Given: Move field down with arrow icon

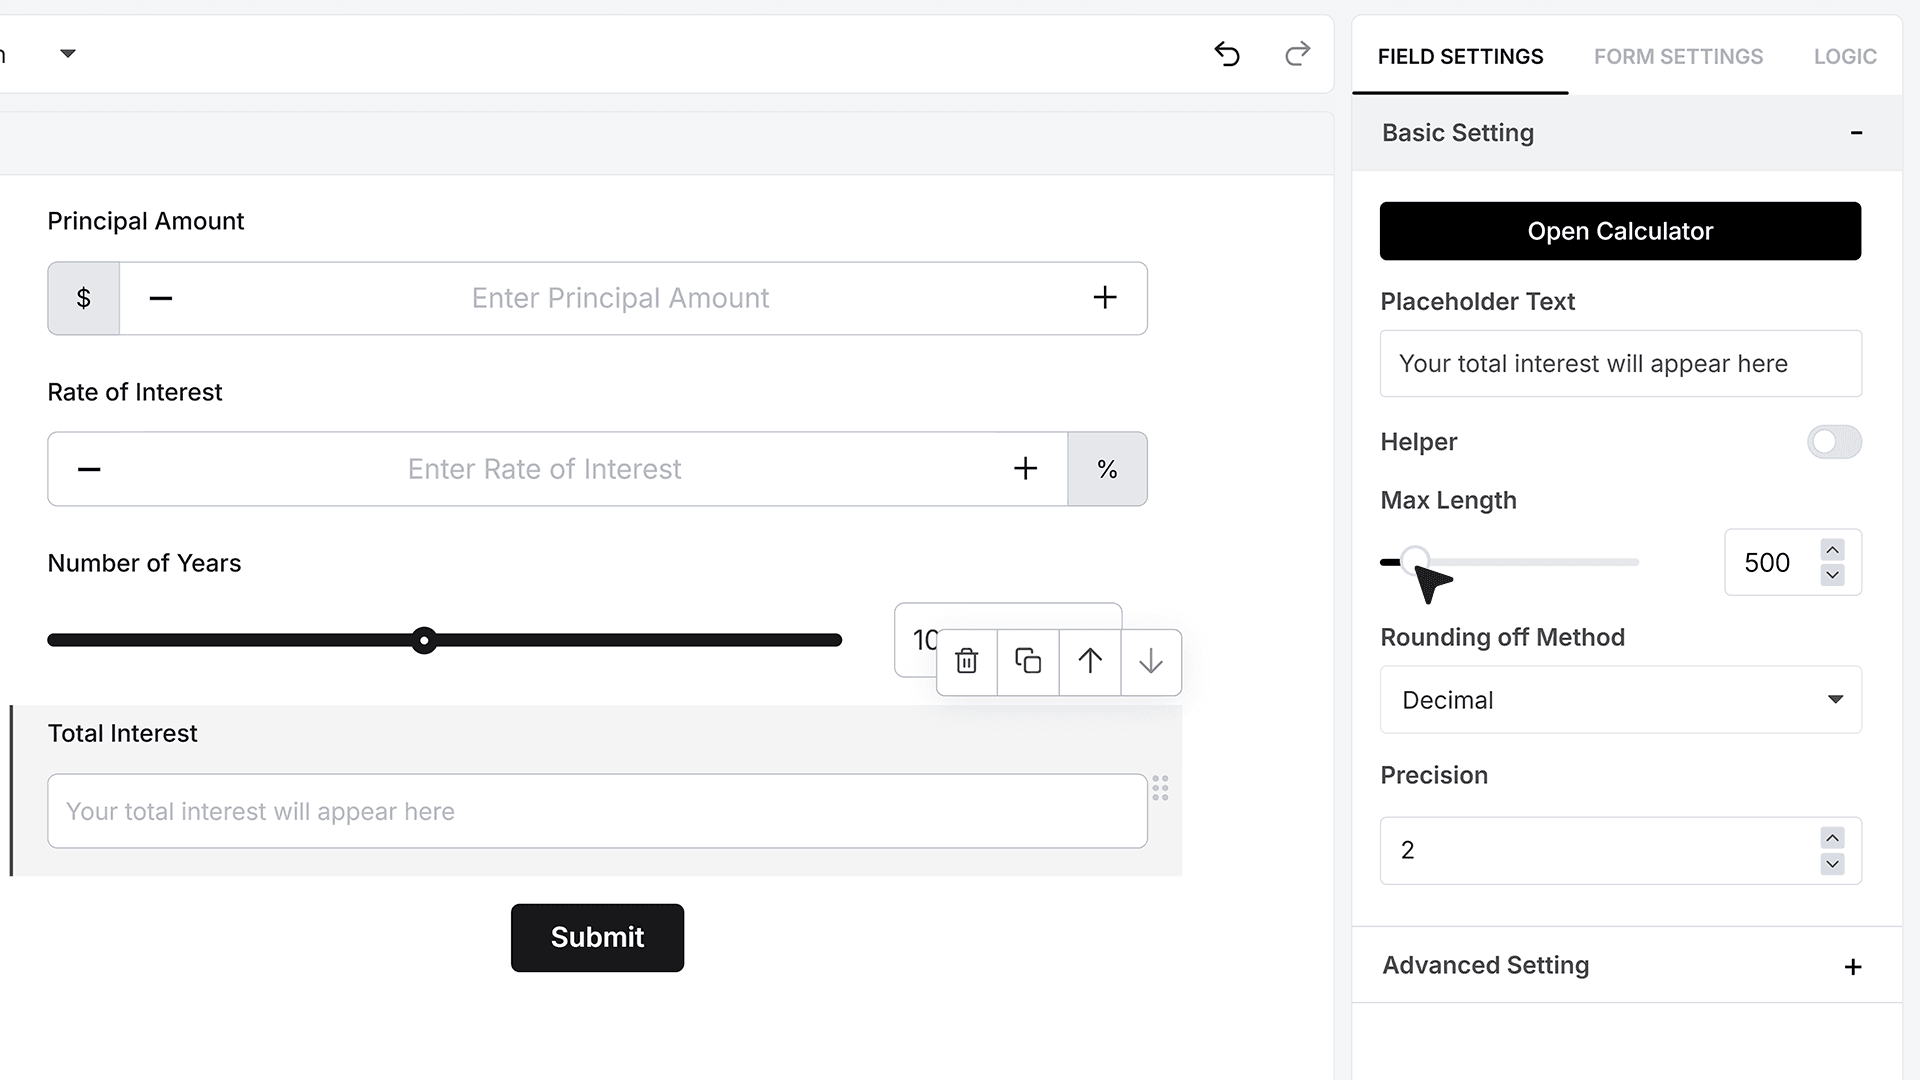Looking at the screenshot, I should tap(1151, 661).
